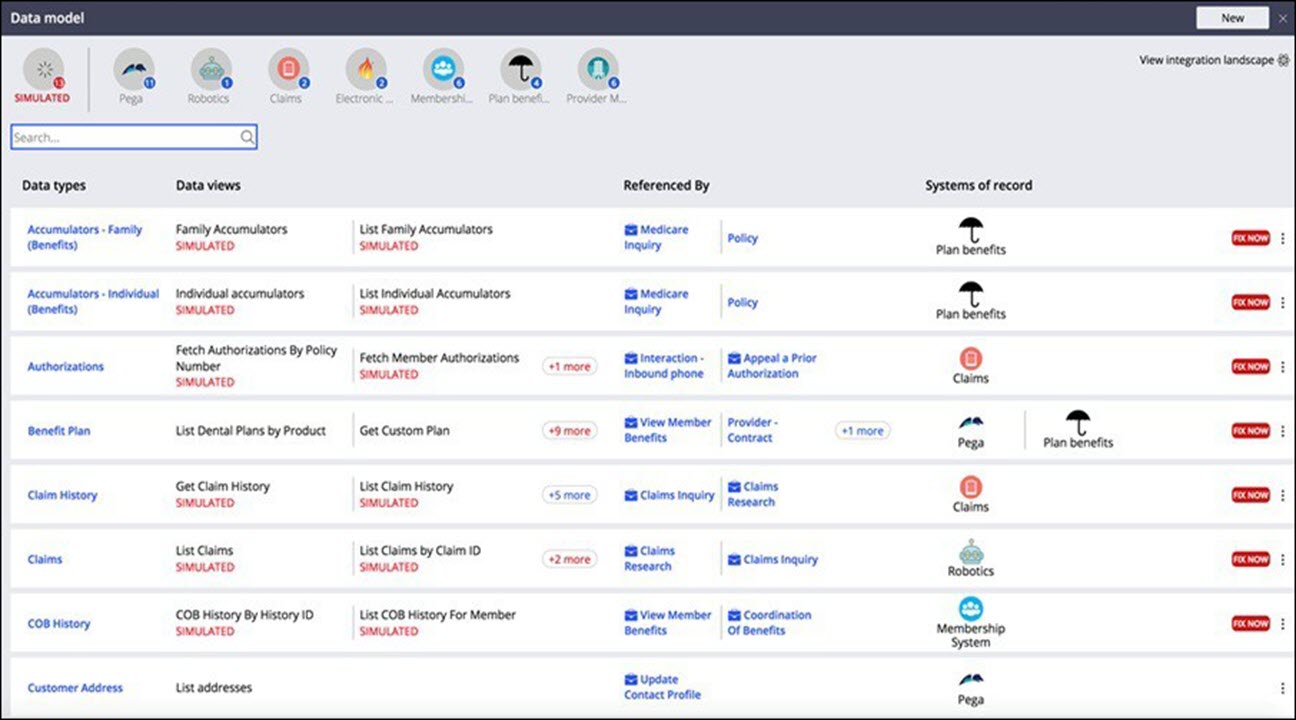Viewport: 1296px width, 720px height.
Task: Click the SIMULATED filter icon
Action: [x=43, y=70]
